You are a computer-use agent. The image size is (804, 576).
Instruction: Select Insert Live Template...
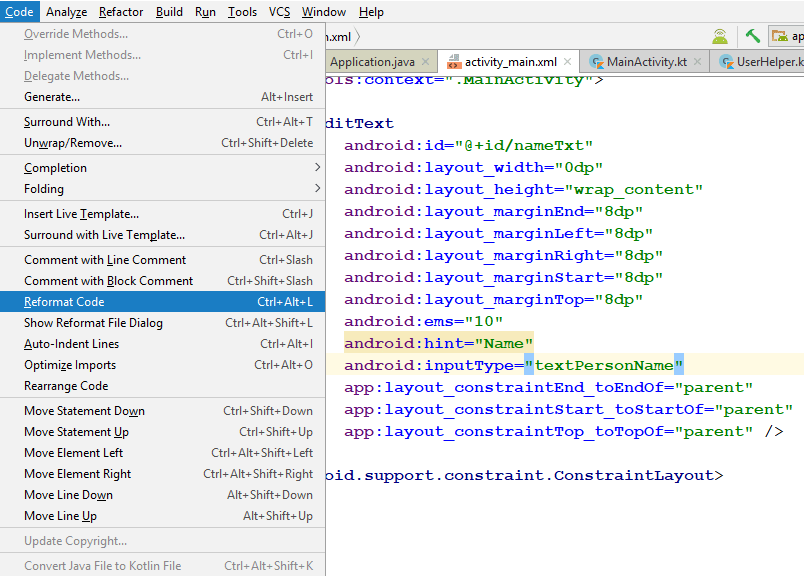[163, 214]
